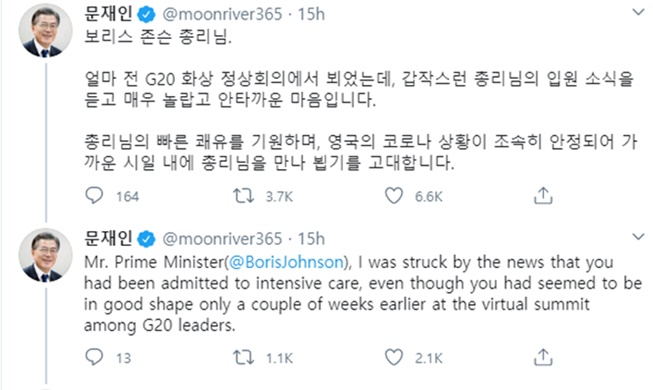The width and height of the screenshot is (653, 390).
Task: Like the tweet with 2.1K likes
Action: (x=394, y=358)
